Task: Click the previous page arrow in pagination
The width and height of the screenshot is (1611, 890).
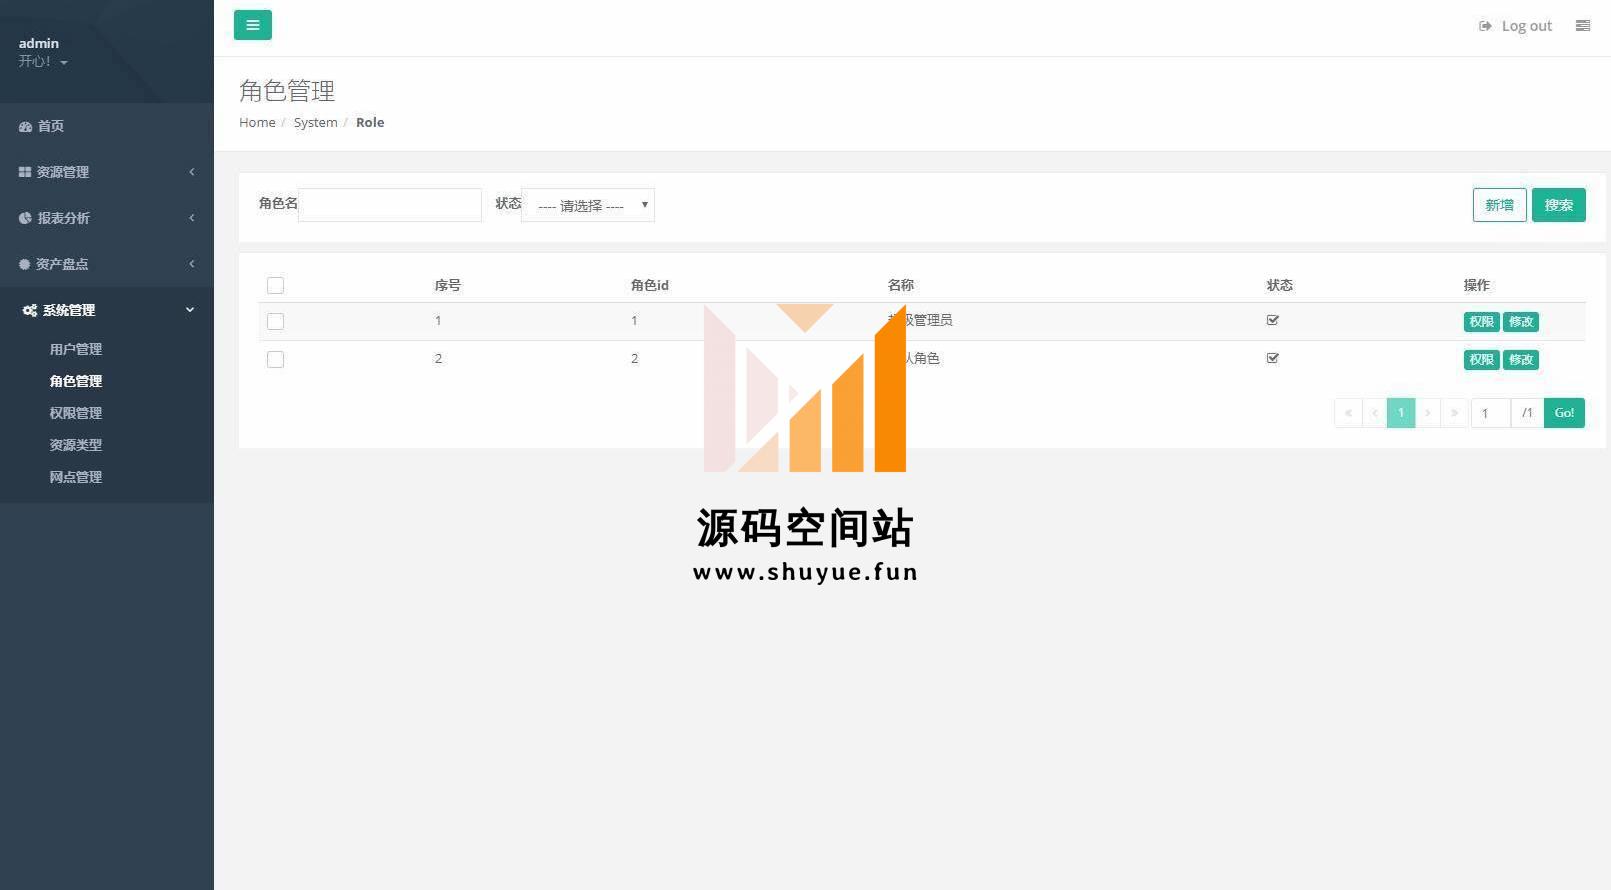Action: tap(1374, 413)
